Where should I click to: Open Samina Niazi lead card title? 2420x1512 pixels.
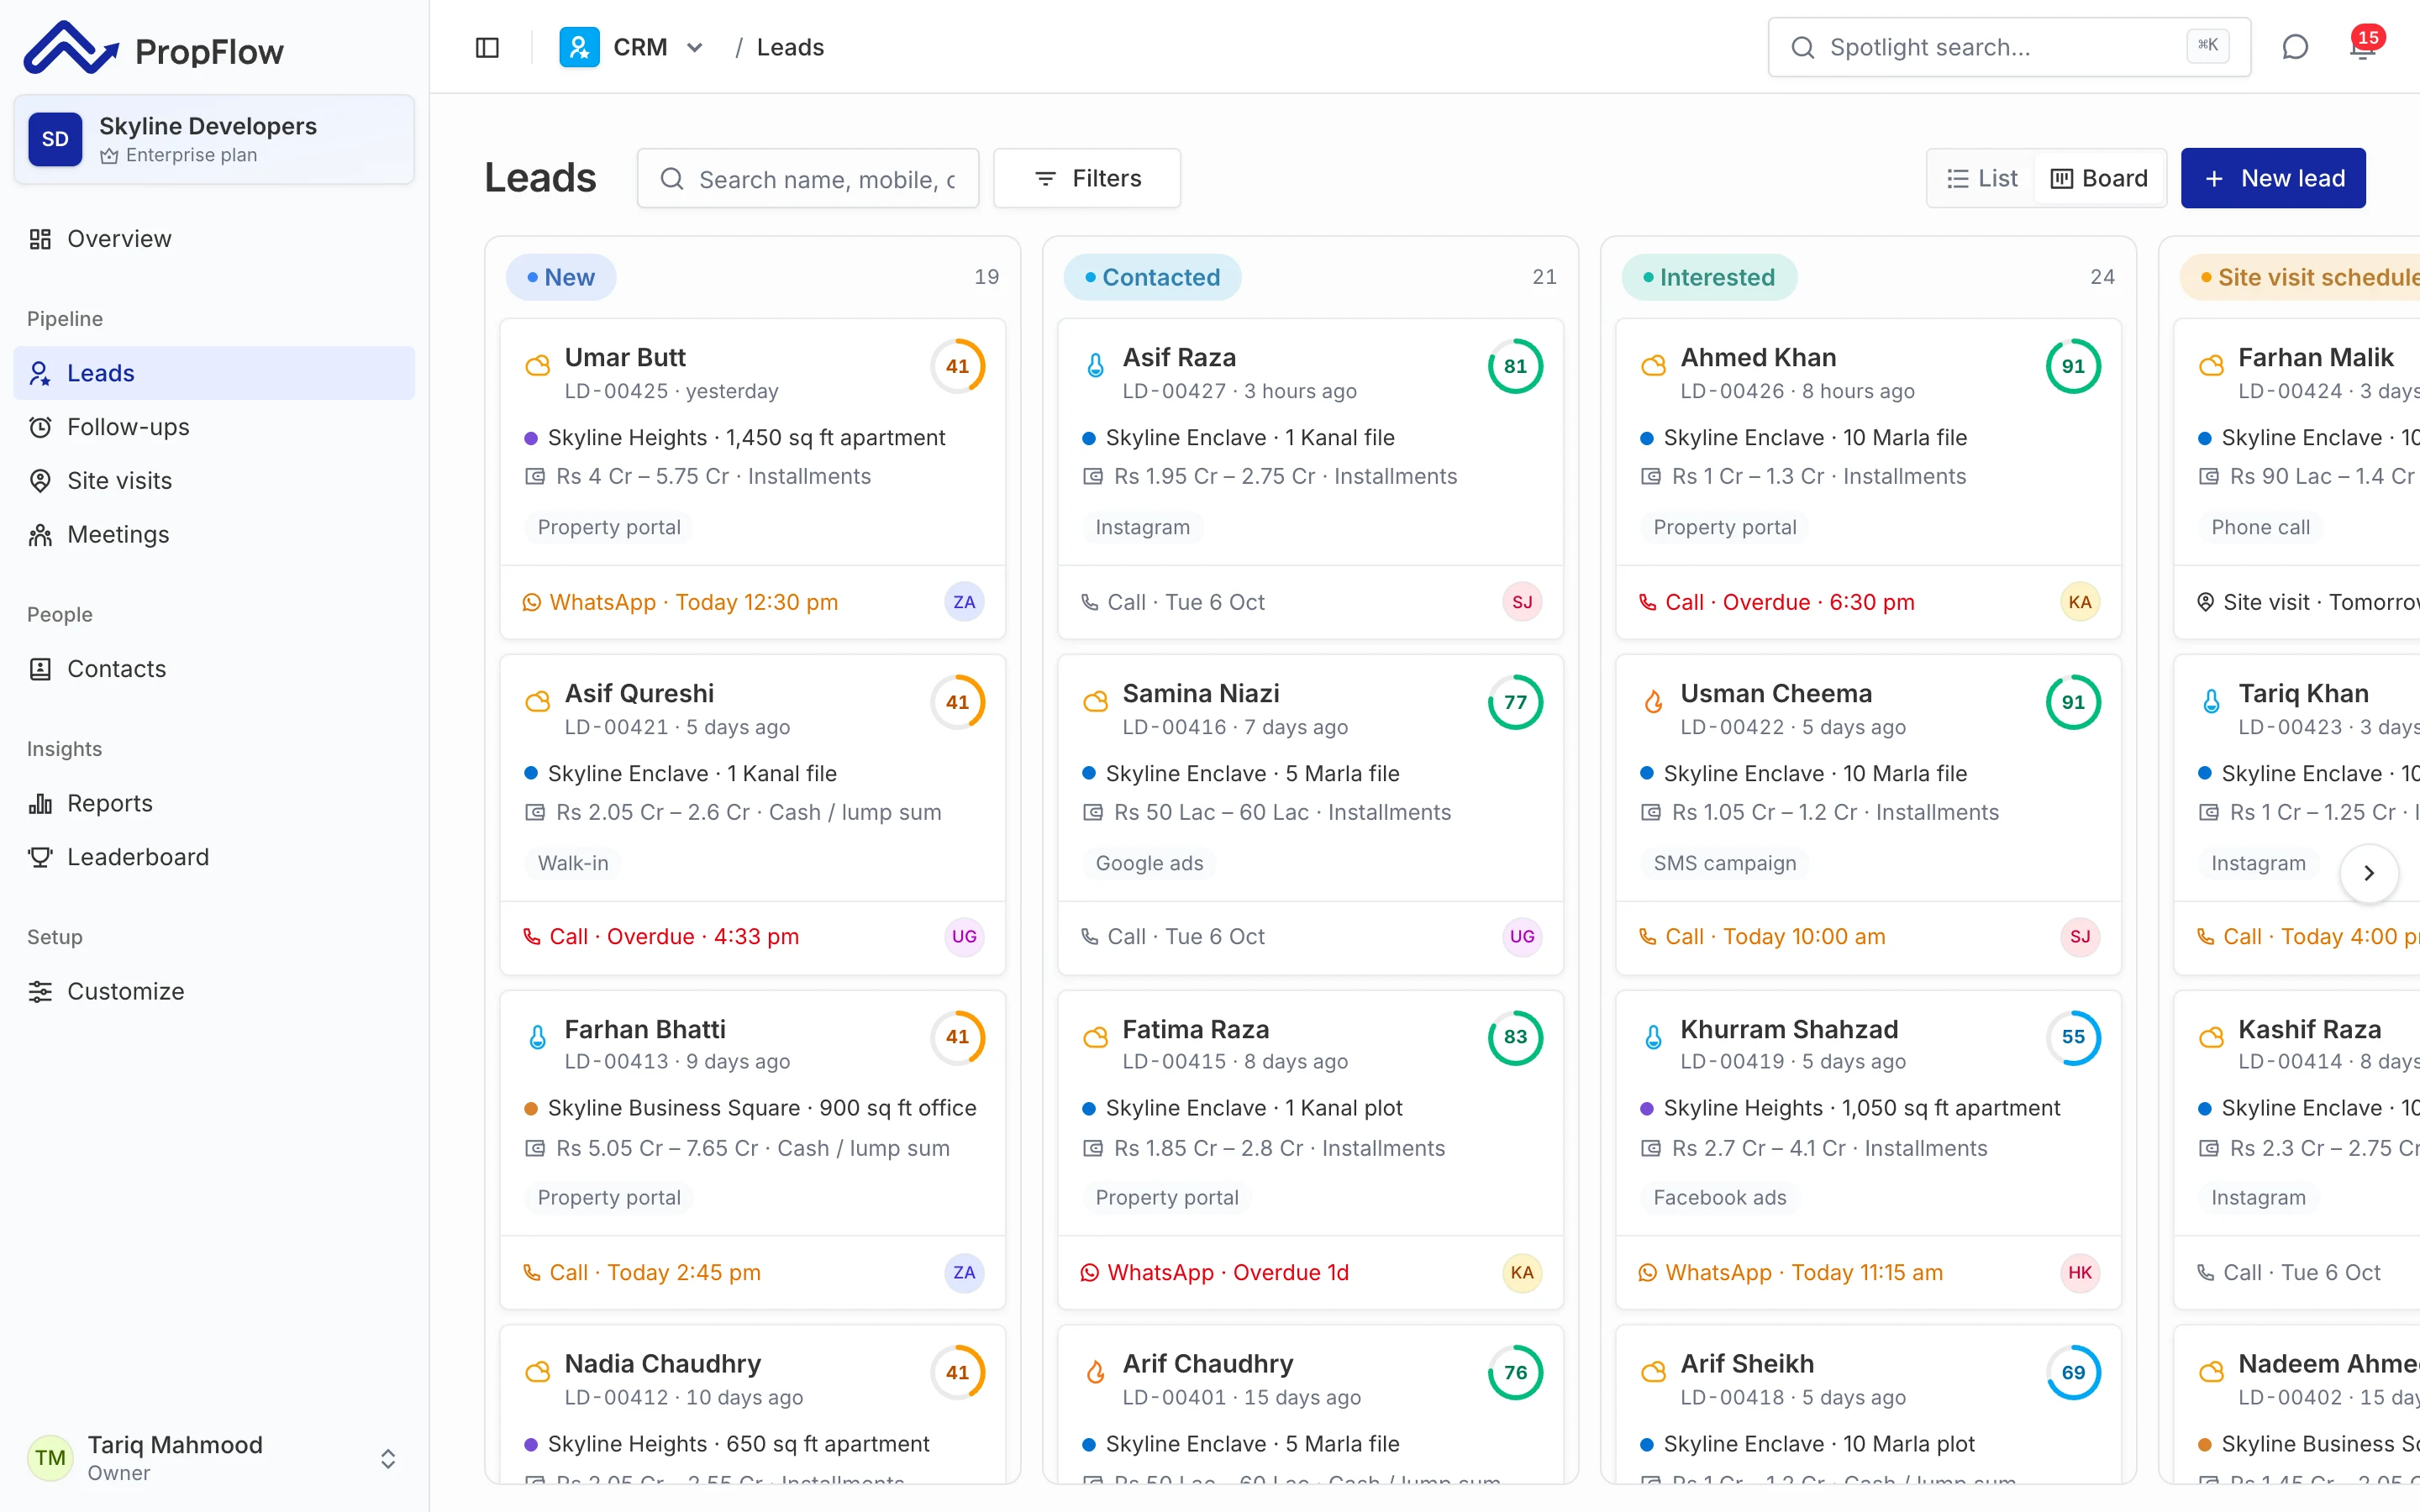1200,693
